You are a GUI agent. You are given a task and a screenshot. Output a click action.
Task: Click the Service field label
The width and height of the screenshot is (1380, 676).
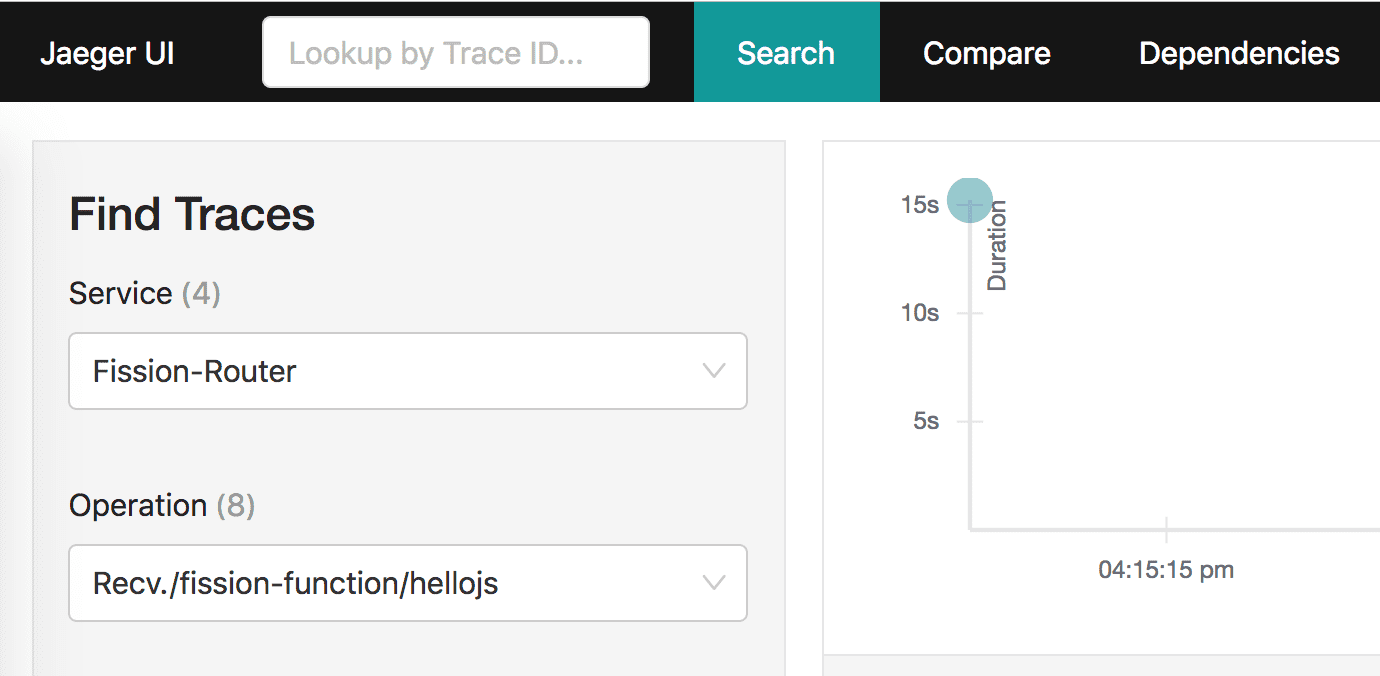[120, 294]
